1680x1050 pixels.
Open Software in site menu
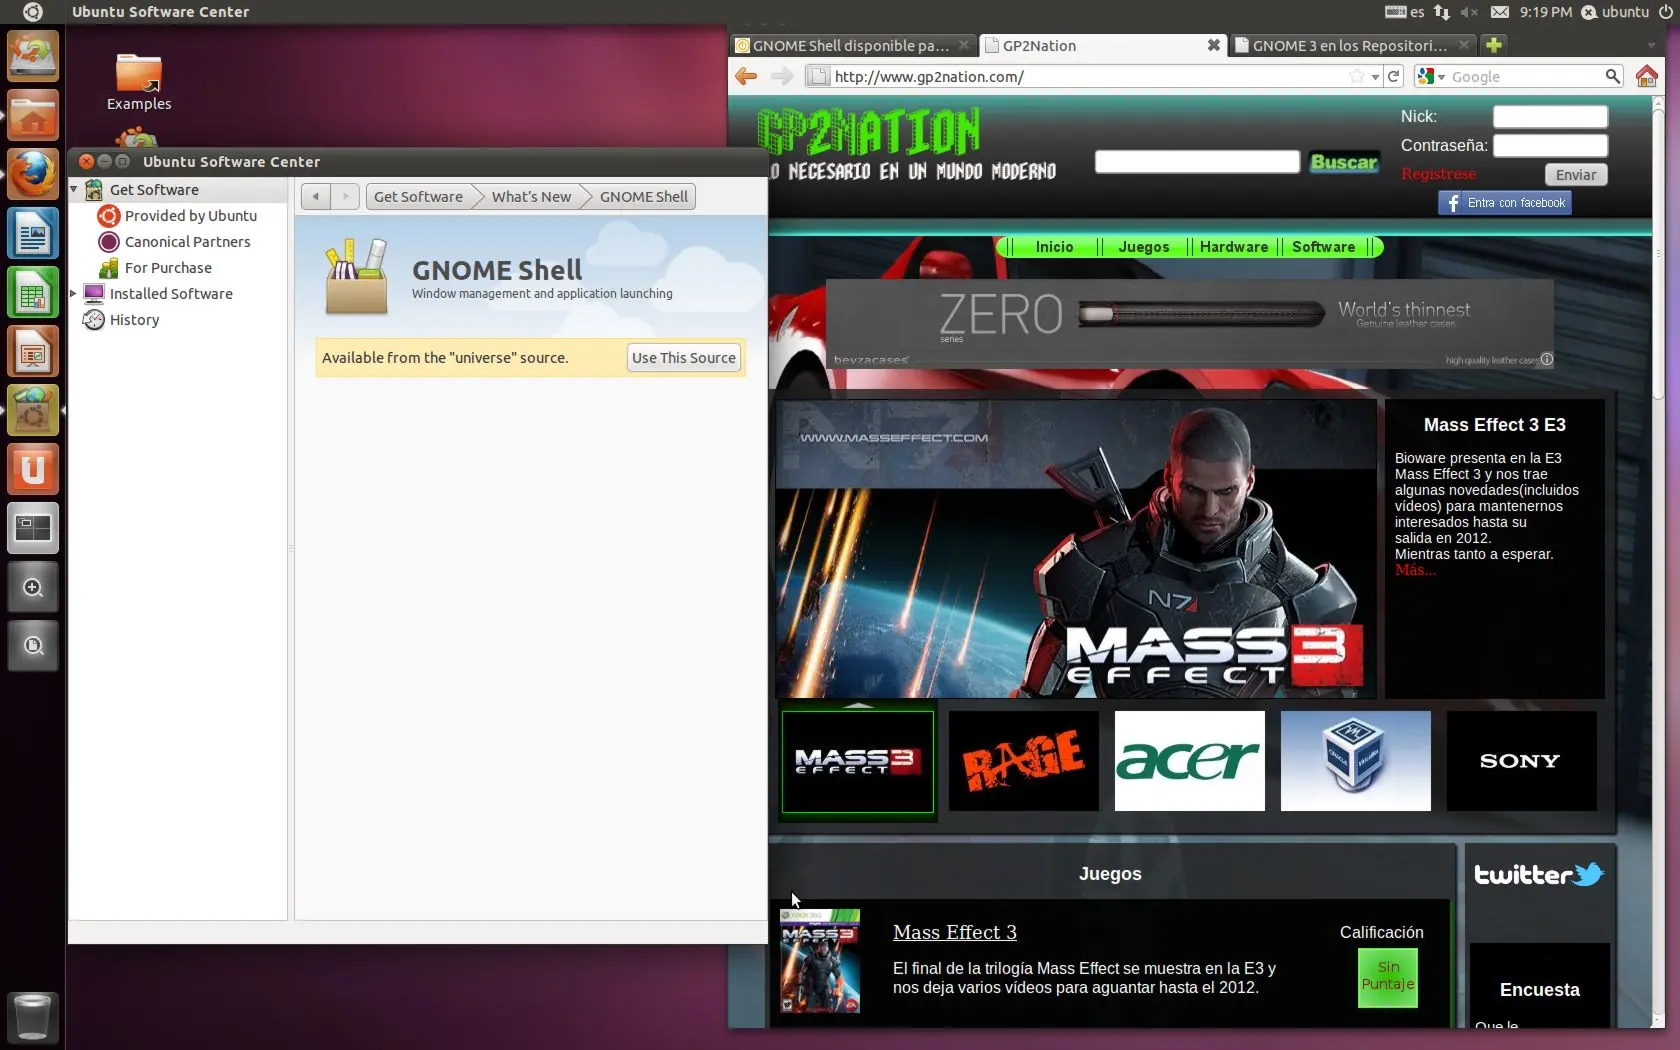1324,247
